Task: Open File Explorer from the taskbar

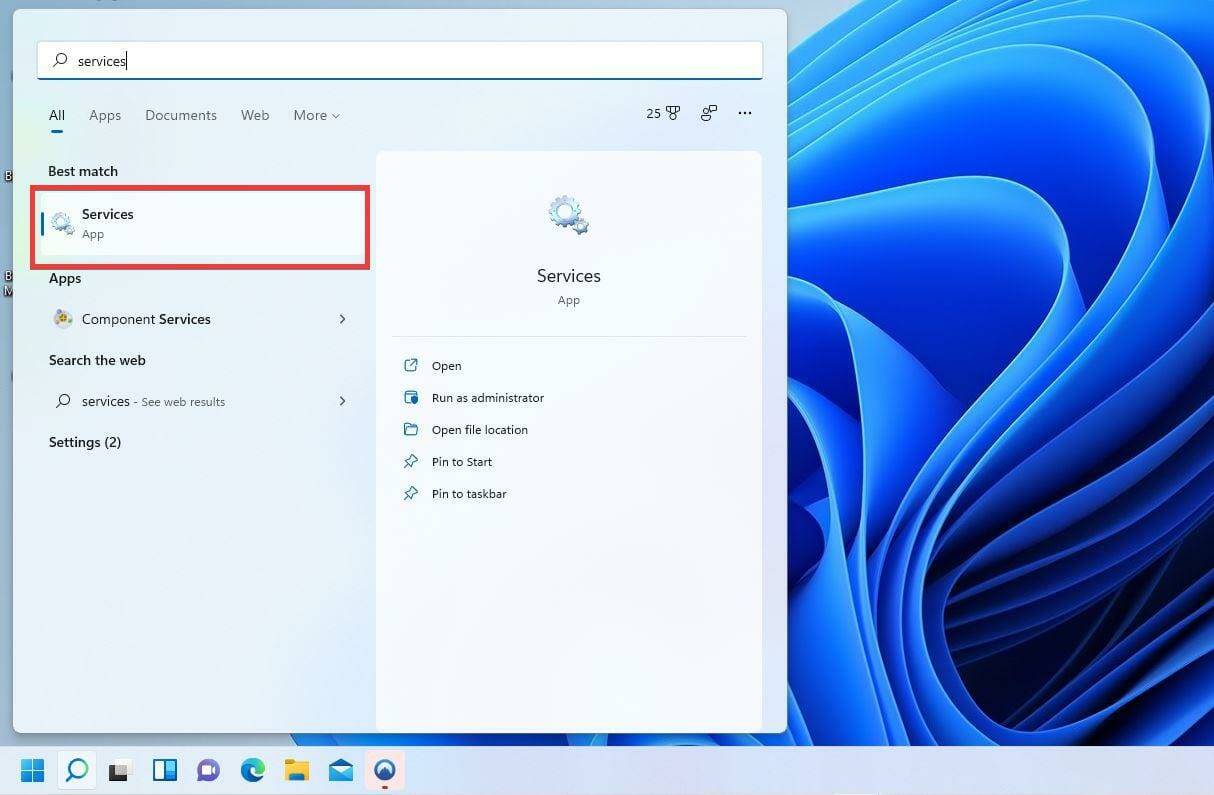Action: point(297,770)
